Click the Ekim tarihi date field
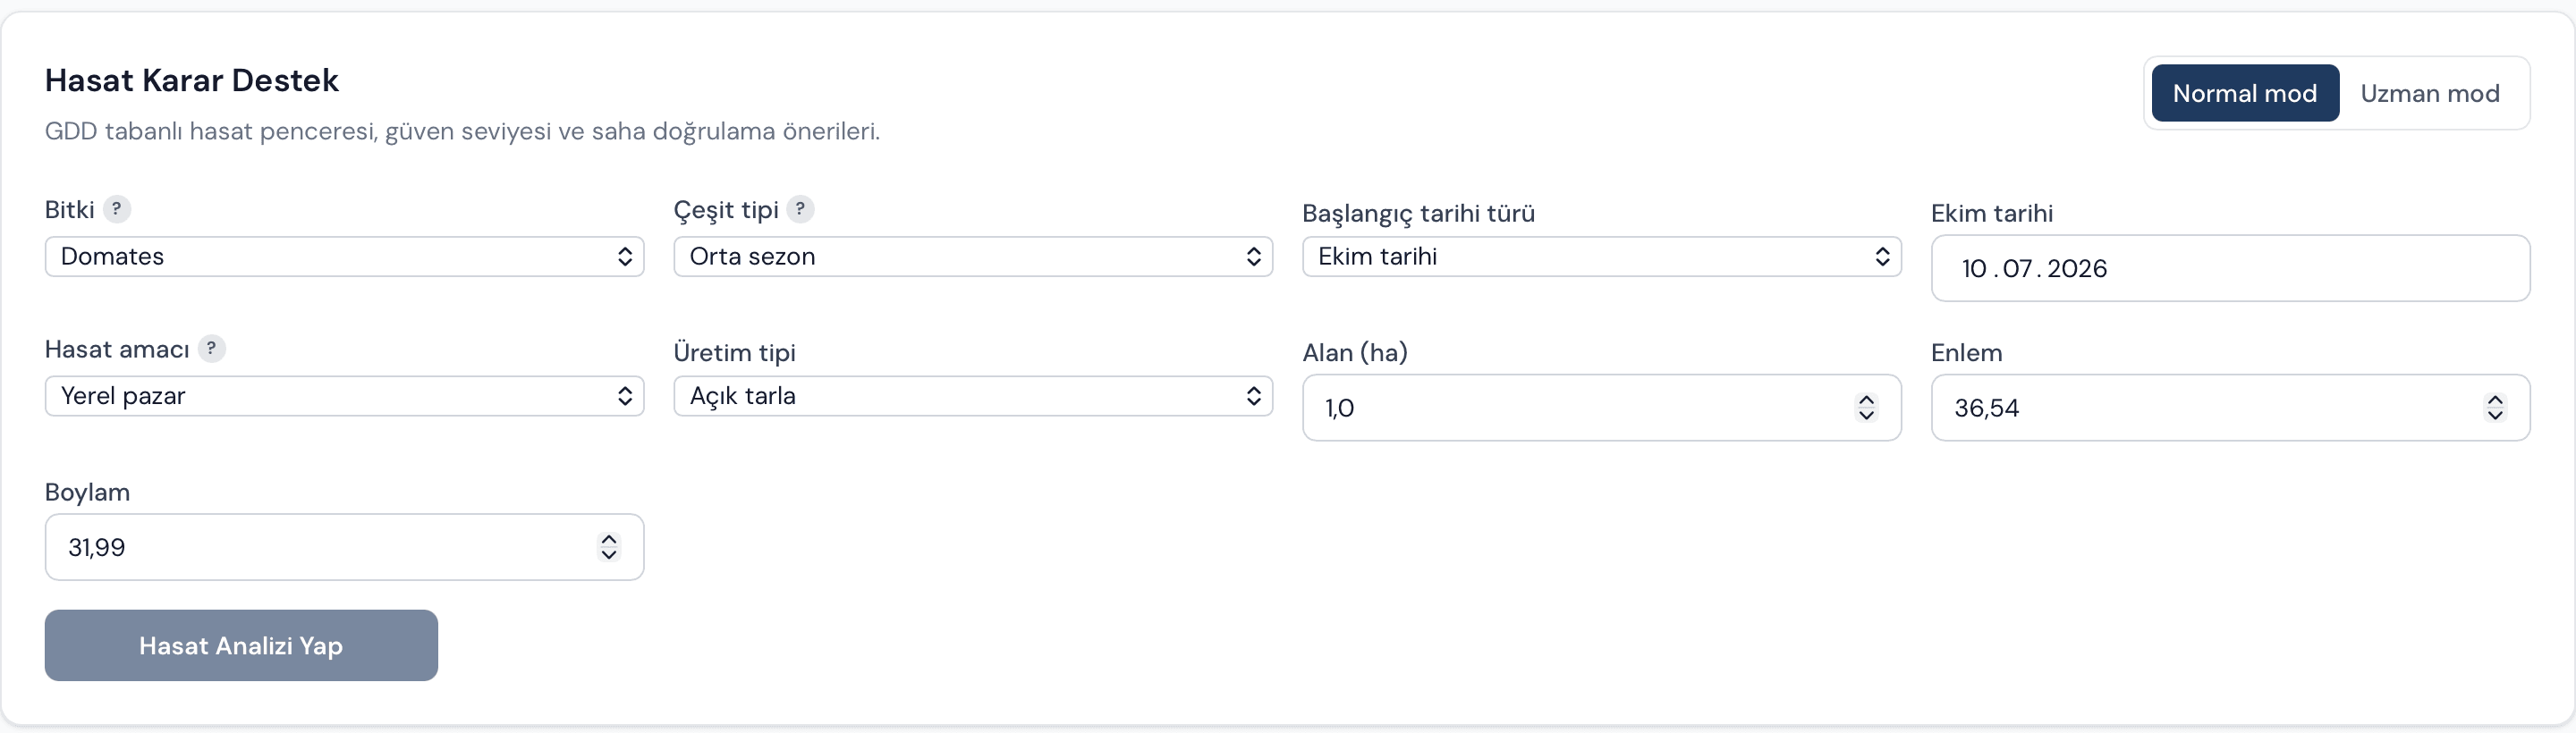This screenshot has height=733, width=2576. [x=2230, y=268]
